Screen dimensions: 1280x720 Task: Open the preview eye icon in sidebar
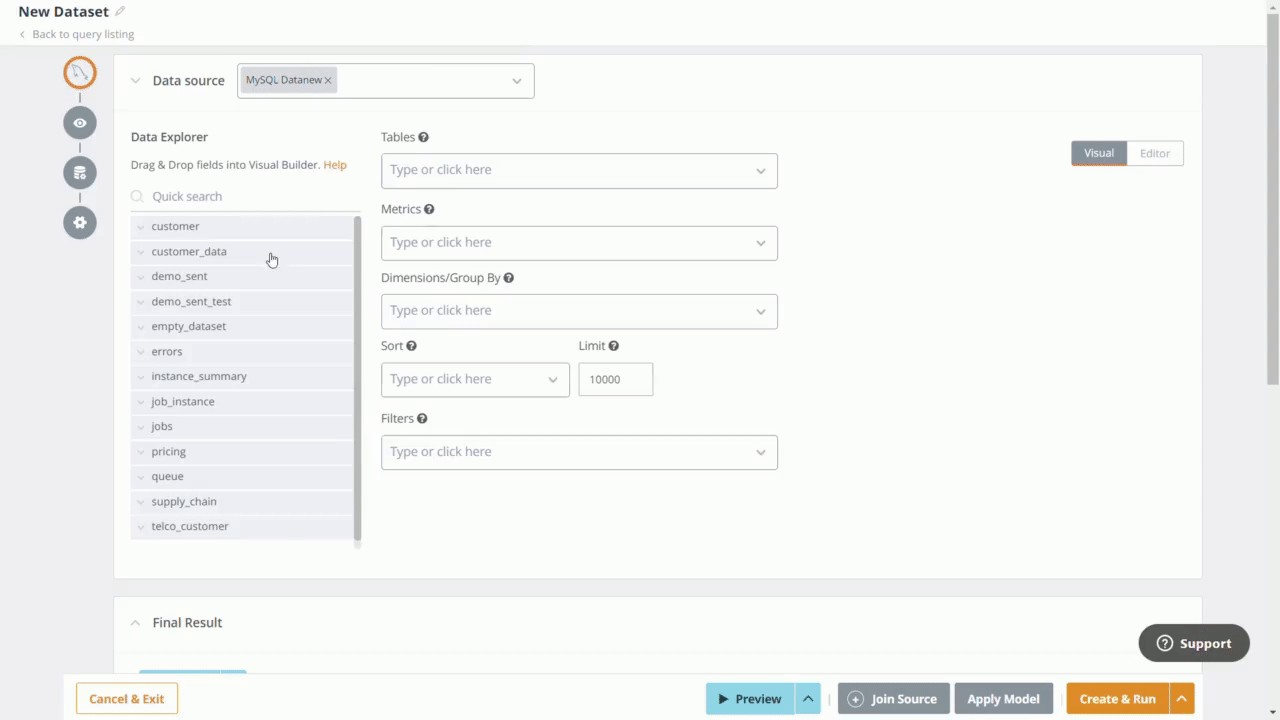click(79, 122)
